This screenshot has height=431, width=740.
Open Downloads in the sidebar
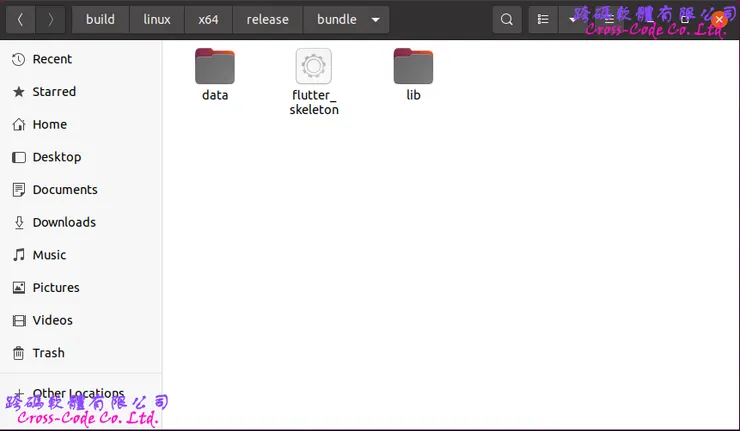pos(81,222)
